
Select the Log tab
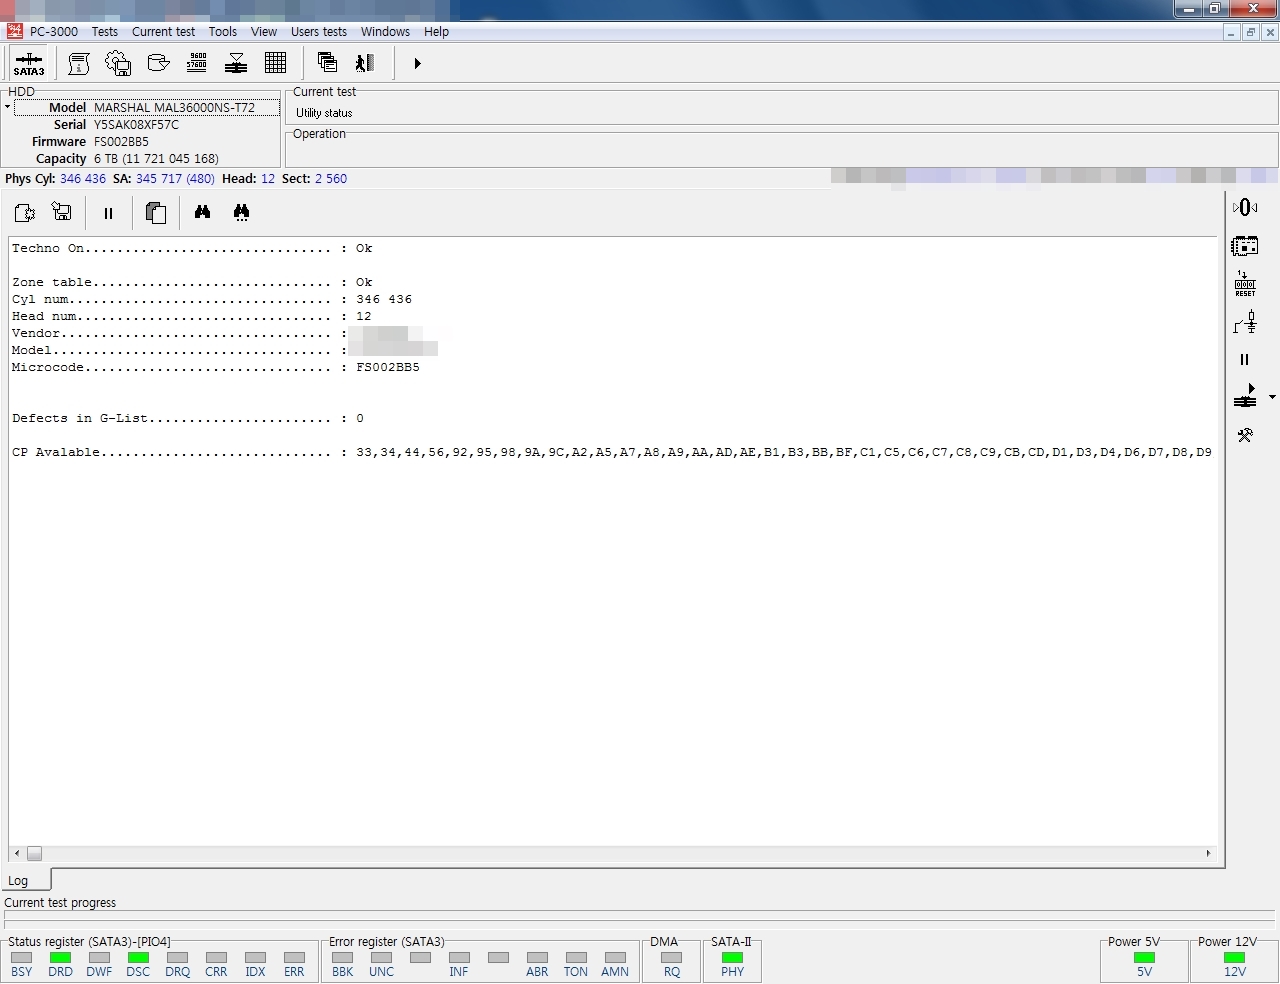[x=24, y=880]
